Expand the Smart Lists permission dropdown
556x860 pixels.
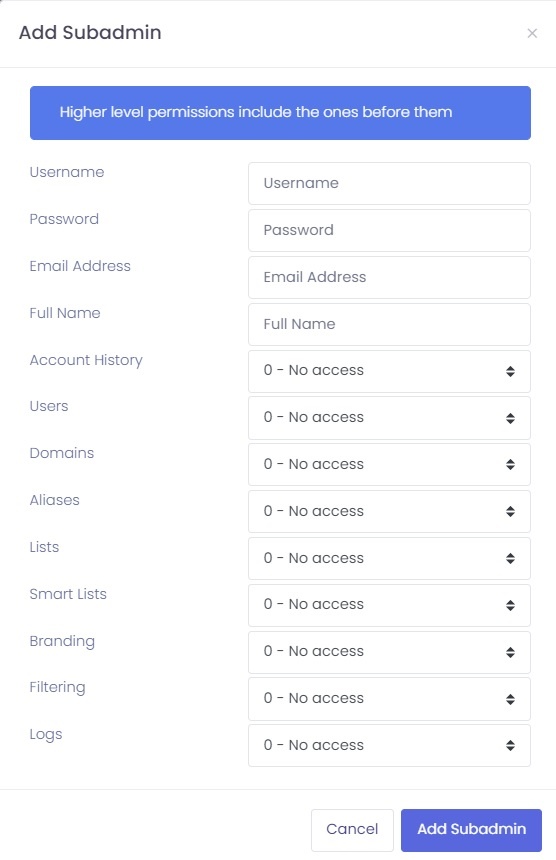389,606
